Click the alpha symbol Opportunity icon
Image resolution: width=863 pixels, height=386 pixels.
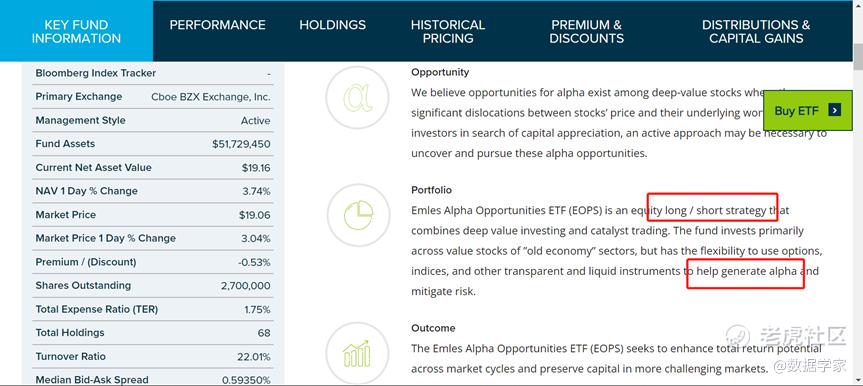358,97
